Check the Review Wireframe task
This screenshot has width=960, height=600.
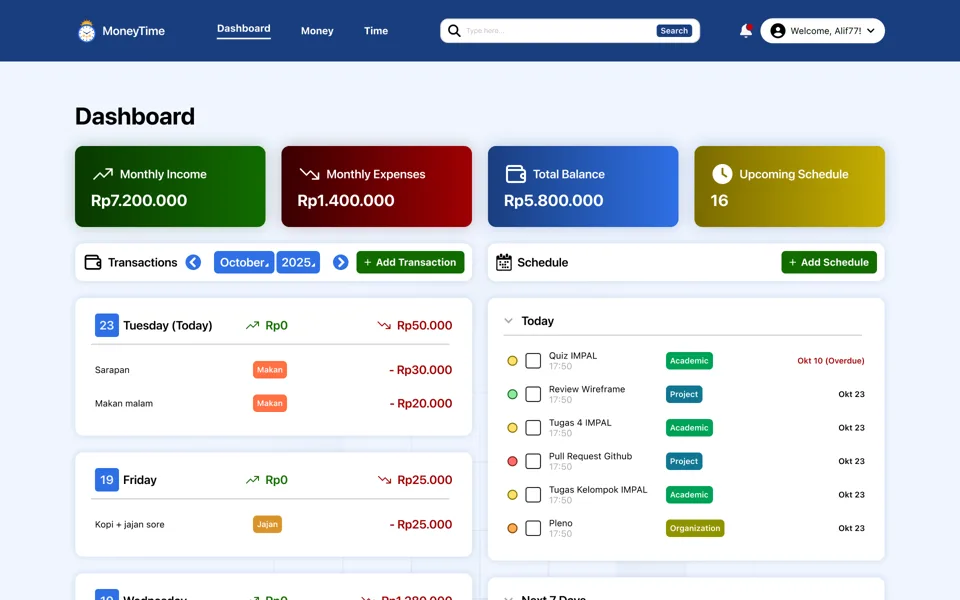tap(533, 394)
